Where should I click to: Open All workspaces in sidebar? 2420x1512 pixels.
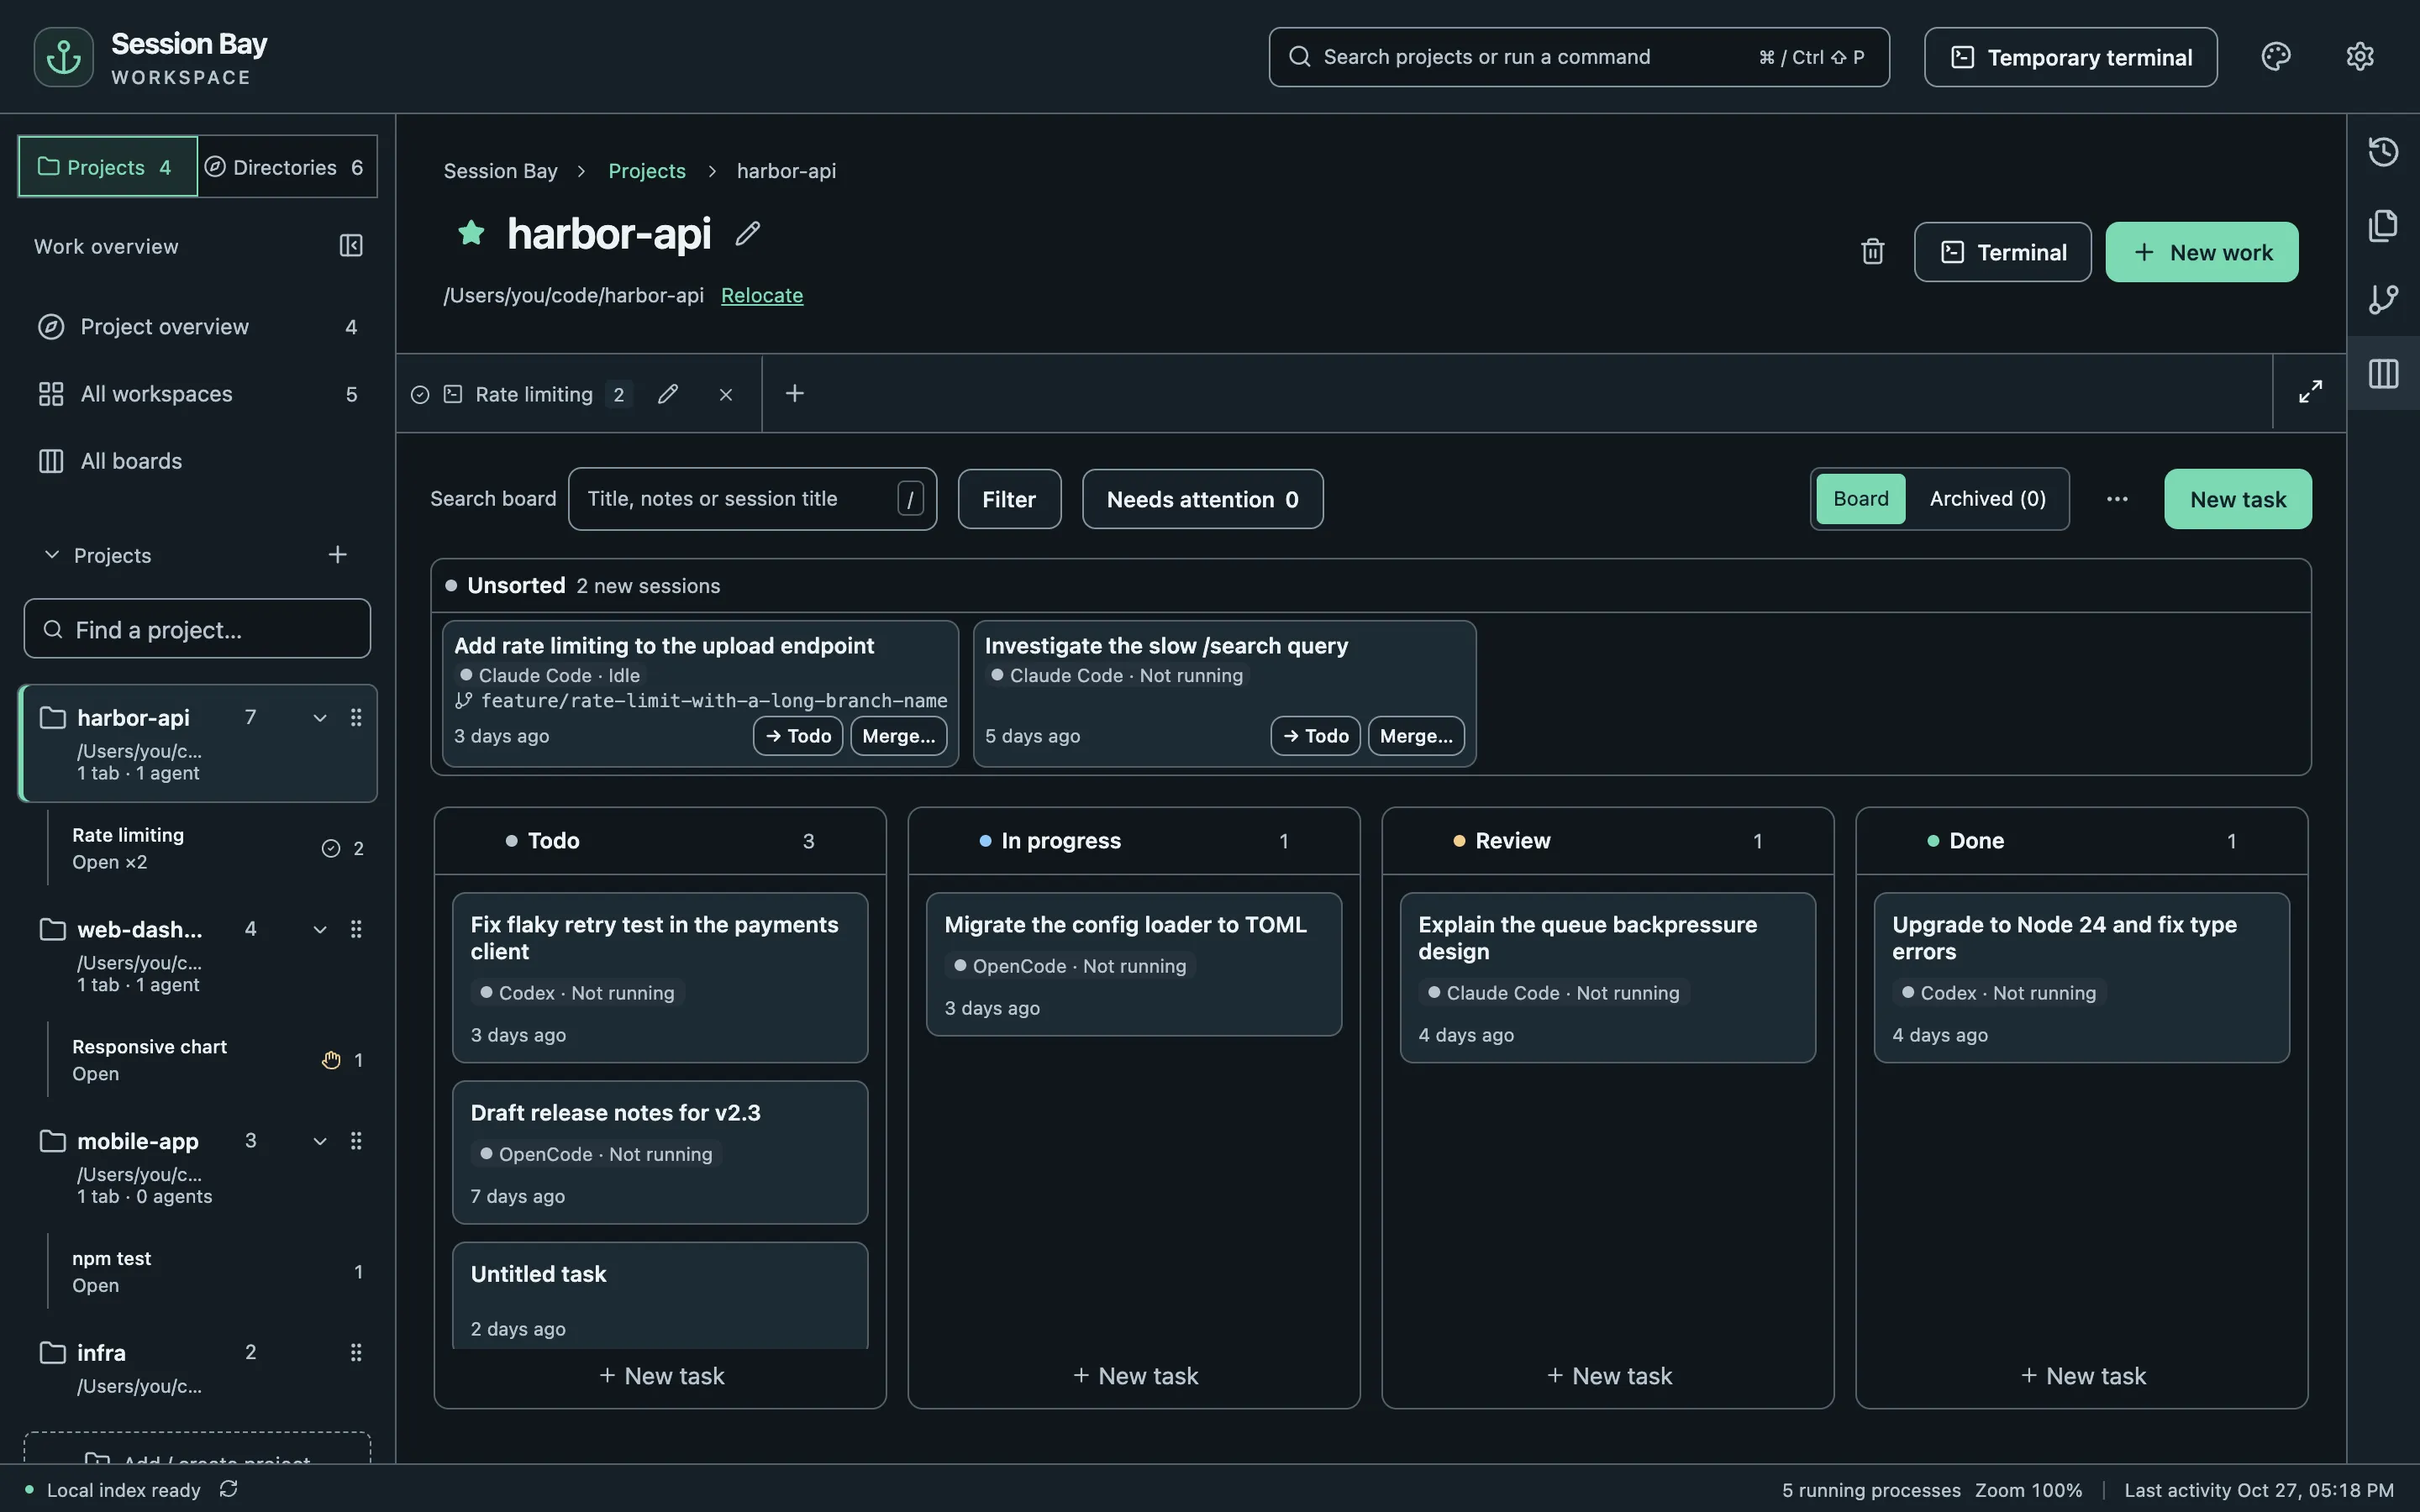click(x=197, y=394)
